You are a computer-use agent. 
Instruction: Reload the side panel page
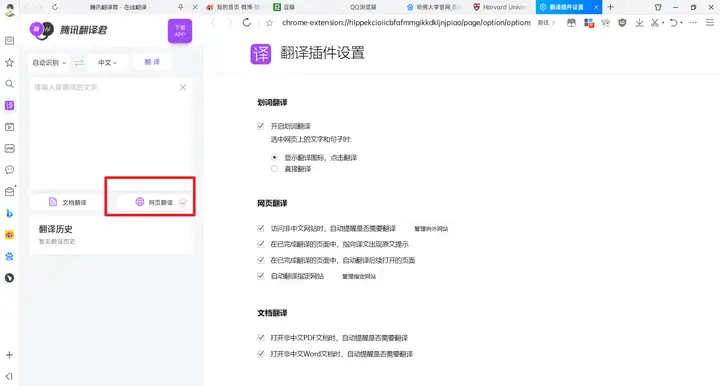[x=55, y=7]
